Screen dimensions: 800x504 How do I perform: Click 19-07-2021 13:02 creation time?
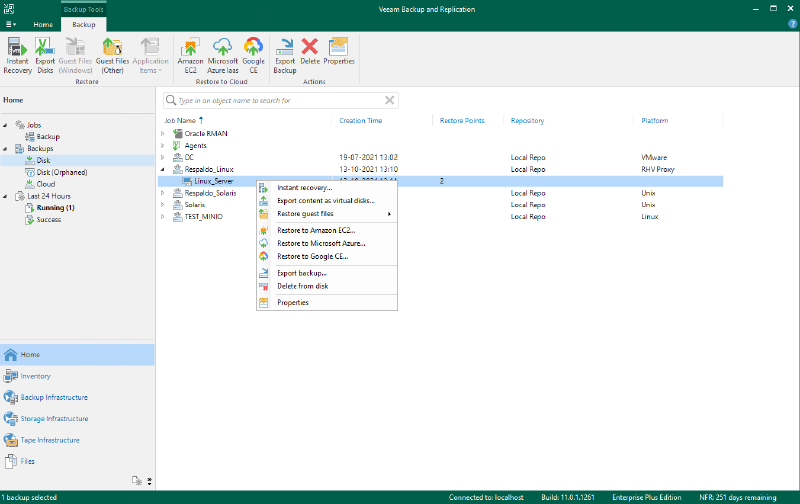click(368, 157)
